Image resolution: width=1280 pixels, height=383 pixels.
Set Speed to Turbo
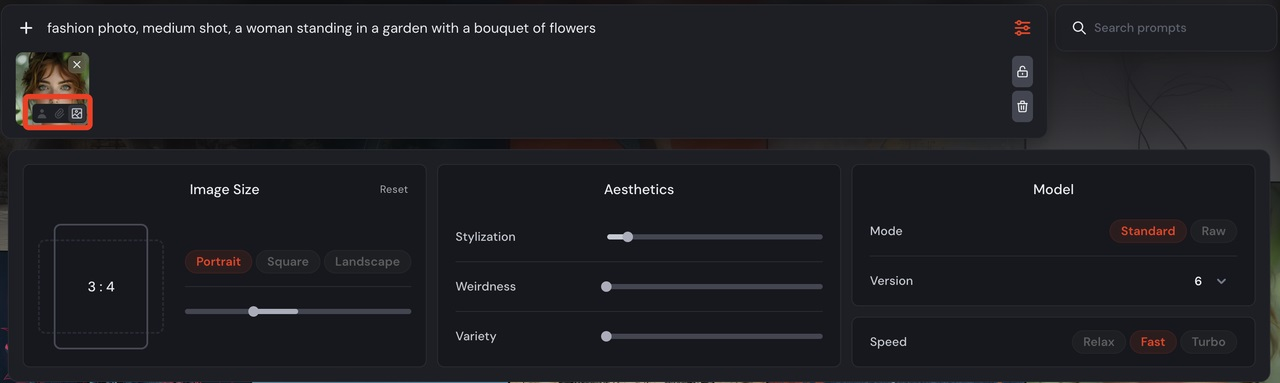[1208, 342]
